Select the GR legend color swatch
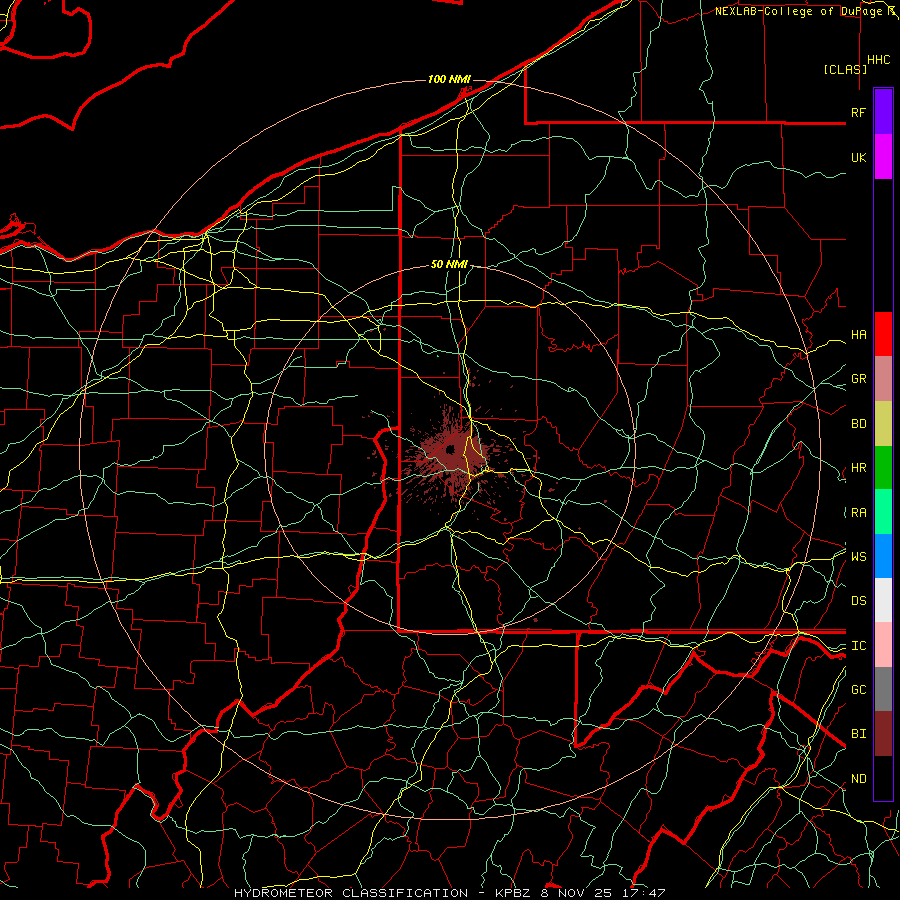Viewport: 900px width, 900px height. click(883, 379)
